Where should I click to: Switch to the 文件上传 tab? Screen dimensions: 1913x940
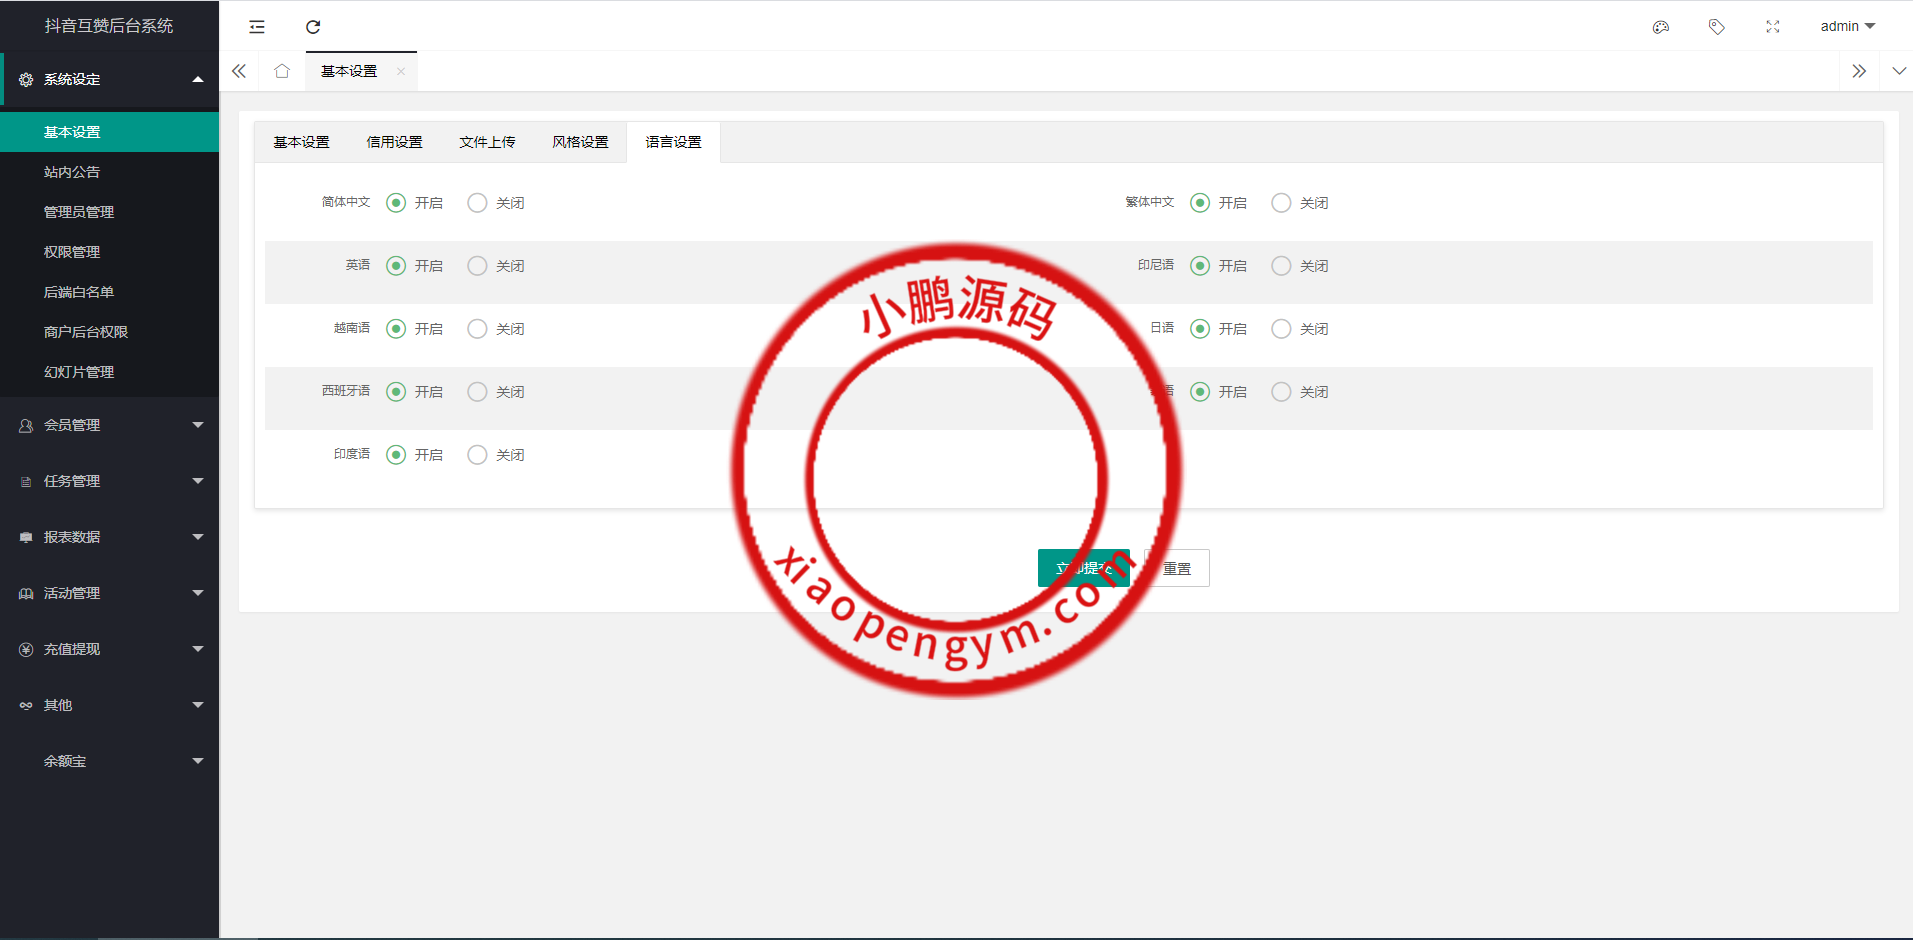(x=487, y=142)
